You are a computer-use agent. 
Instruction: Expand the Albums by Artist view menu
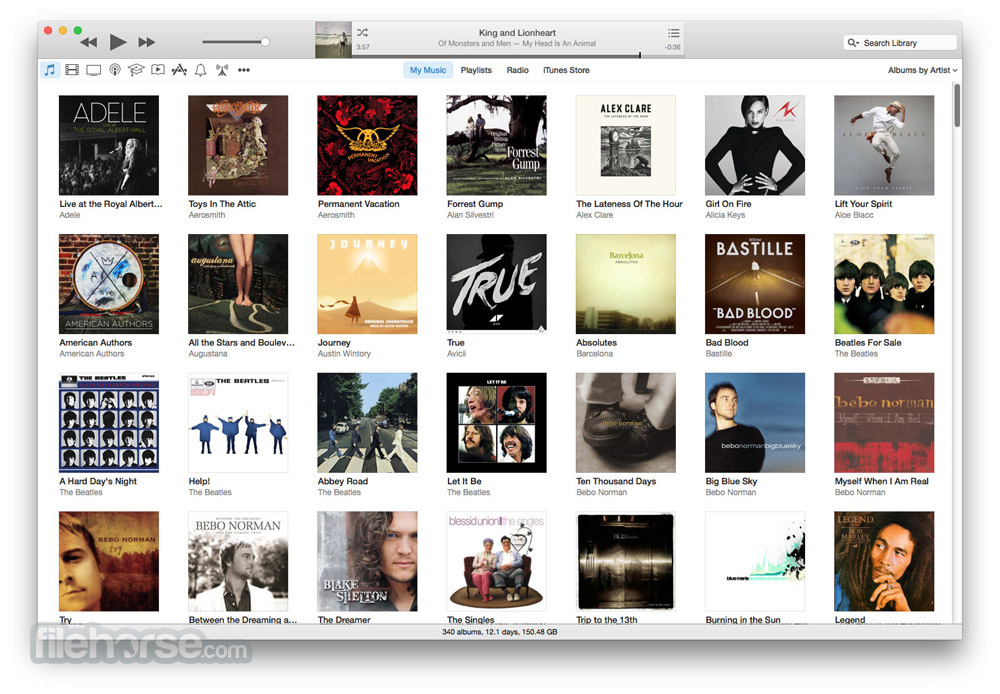pos(922,70)
